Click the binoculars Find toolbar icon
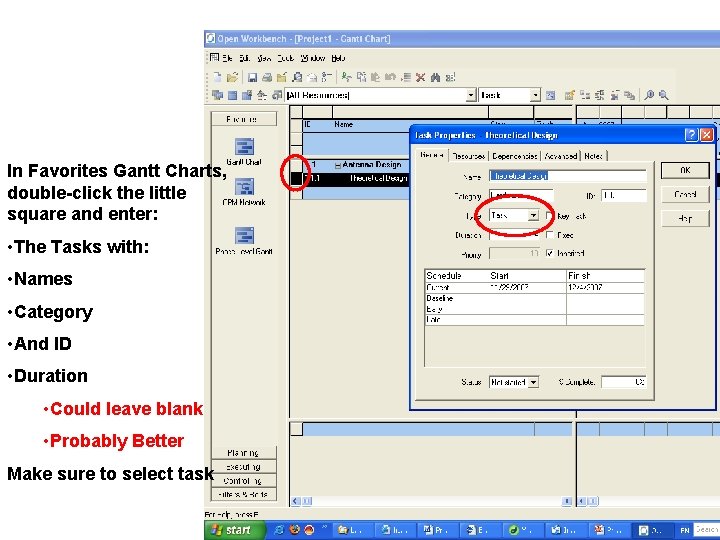Image resolution: width=720 pixels, height=540 pixels. pos(435,78)
